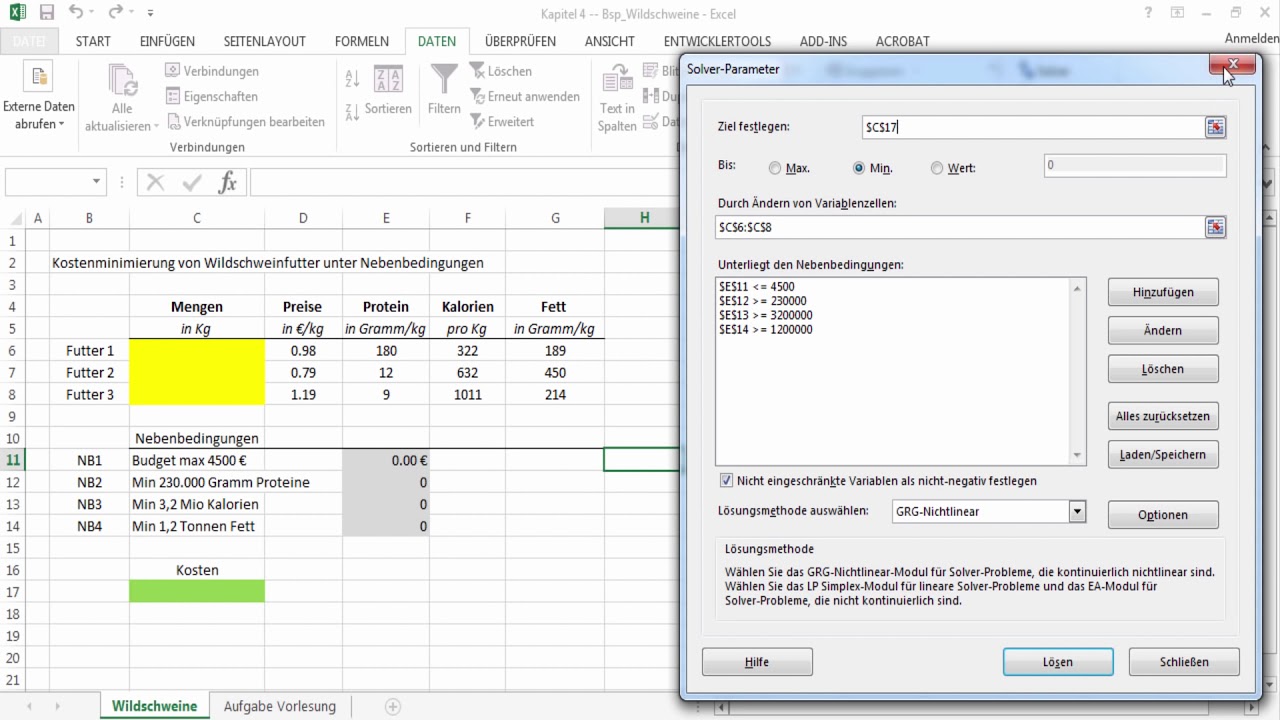Viewport: 1280px width, 720px height.
Task: Add new sheet with plus icon
Action: coord(393,706)
